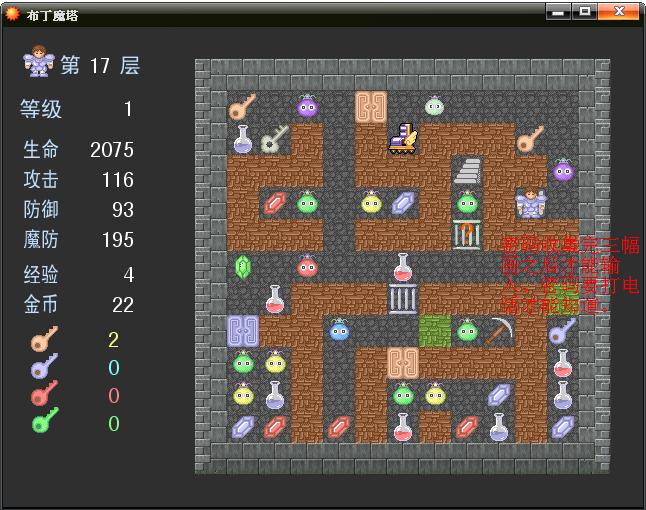Click the yellow key icon in the sidebar
646x510 pixels.
pos(44,339)
